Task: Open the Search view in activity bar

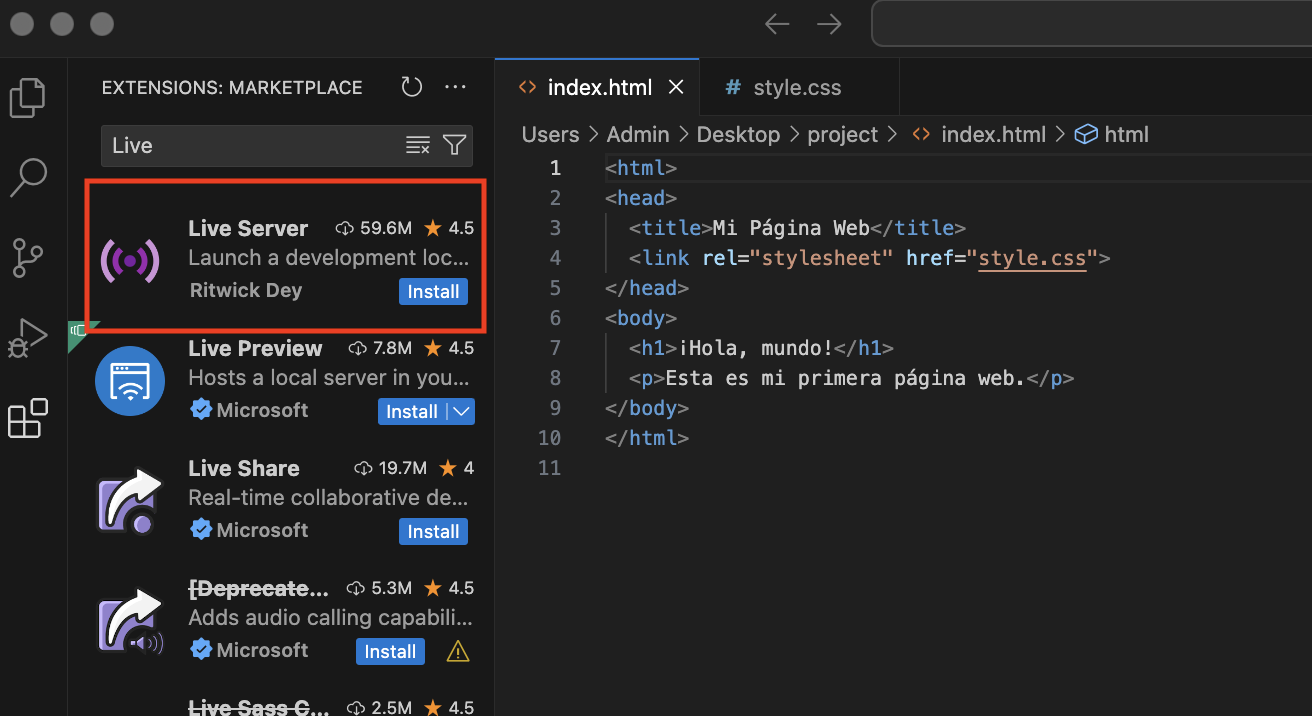Action: (x=28, y=177)
